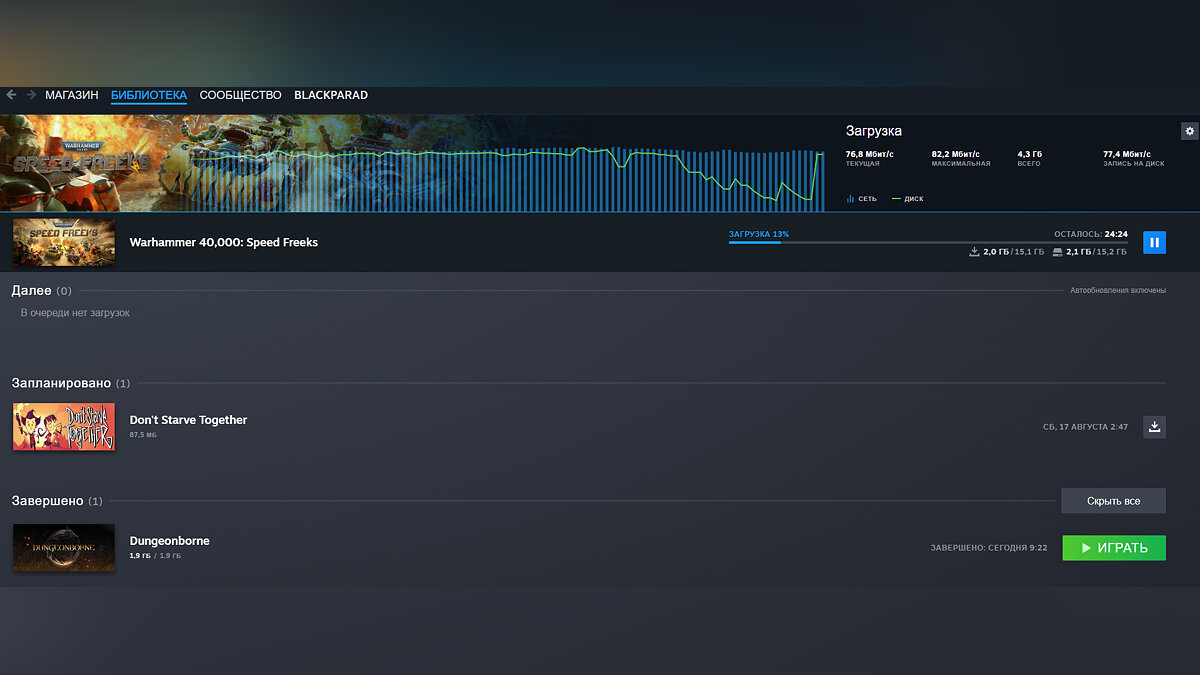The image size is (1200, 675).
Task: Click the Warhammer 40,000: Speed Freeks title
Action: [x=224, y=242]
